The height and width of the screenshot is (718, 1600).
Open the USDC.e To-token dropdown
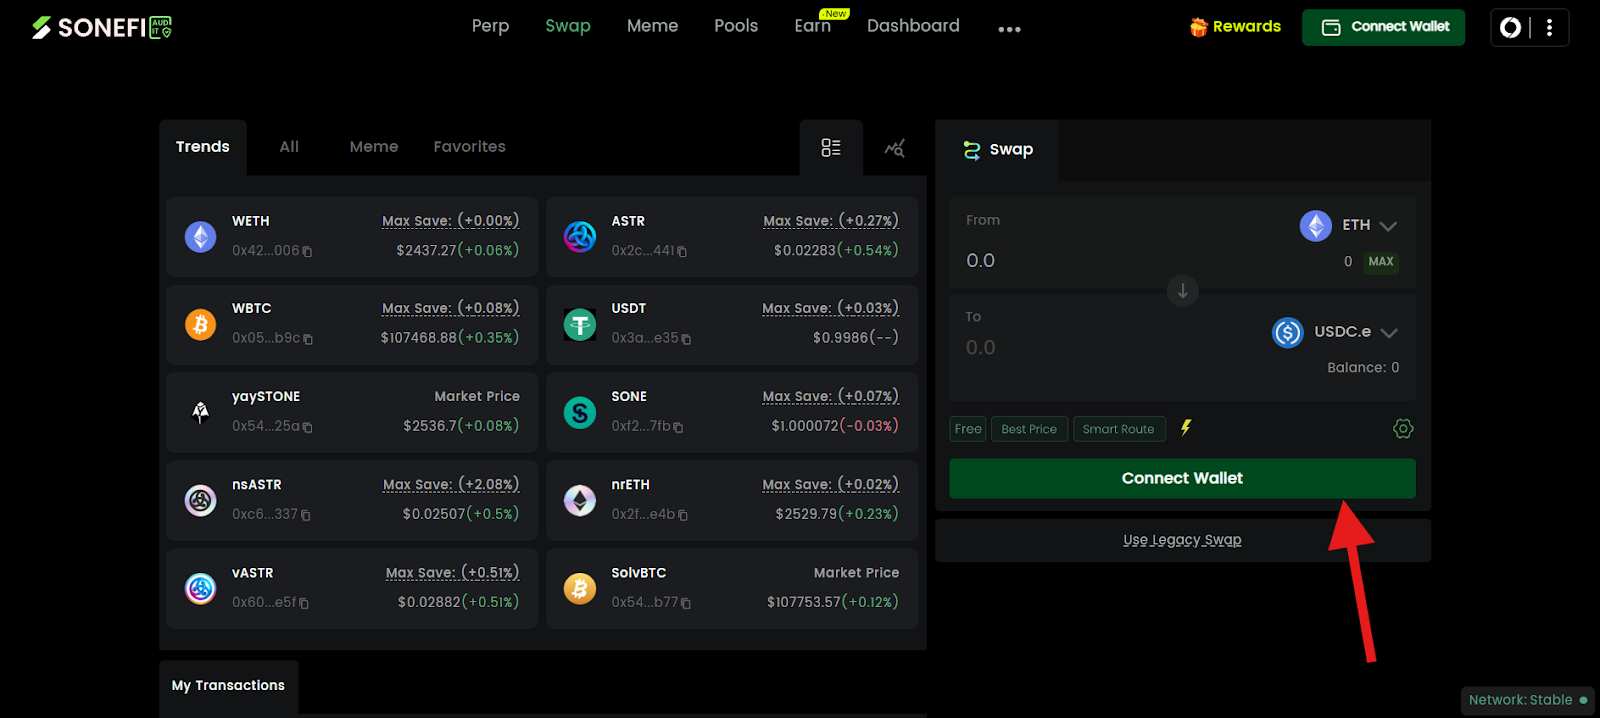click(1335, 332)
